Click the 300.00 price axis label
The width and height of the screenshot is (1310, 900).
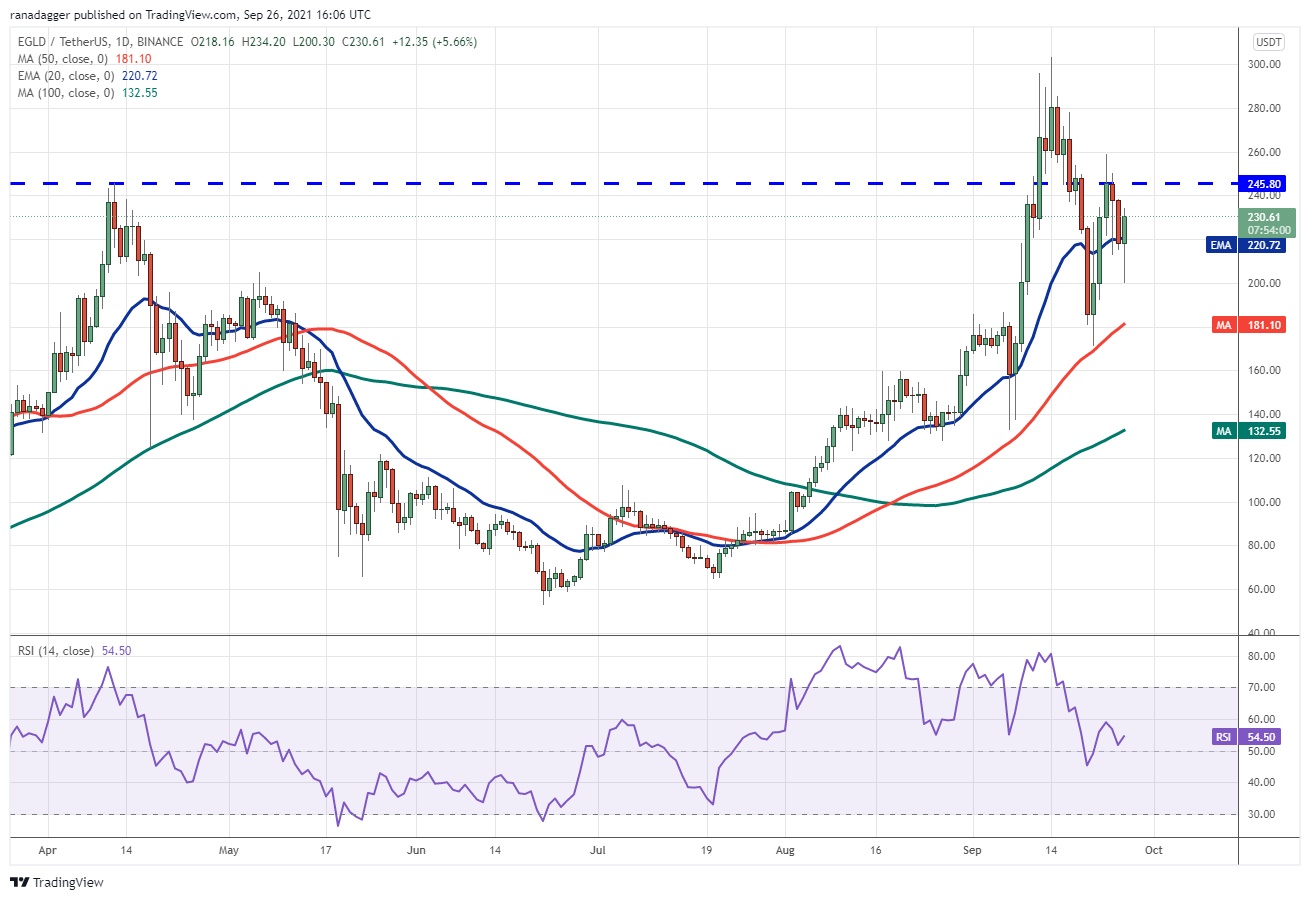(x=1265, y=64)
